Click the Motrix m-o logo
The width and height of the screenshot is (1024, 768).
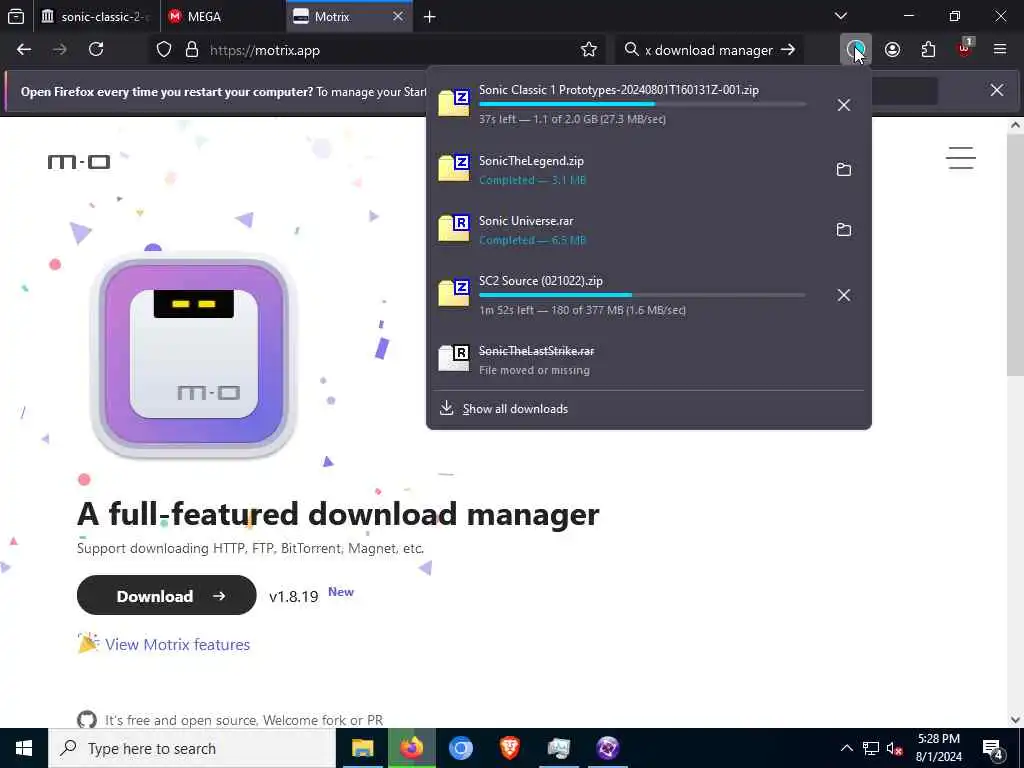tap(79, 162)
